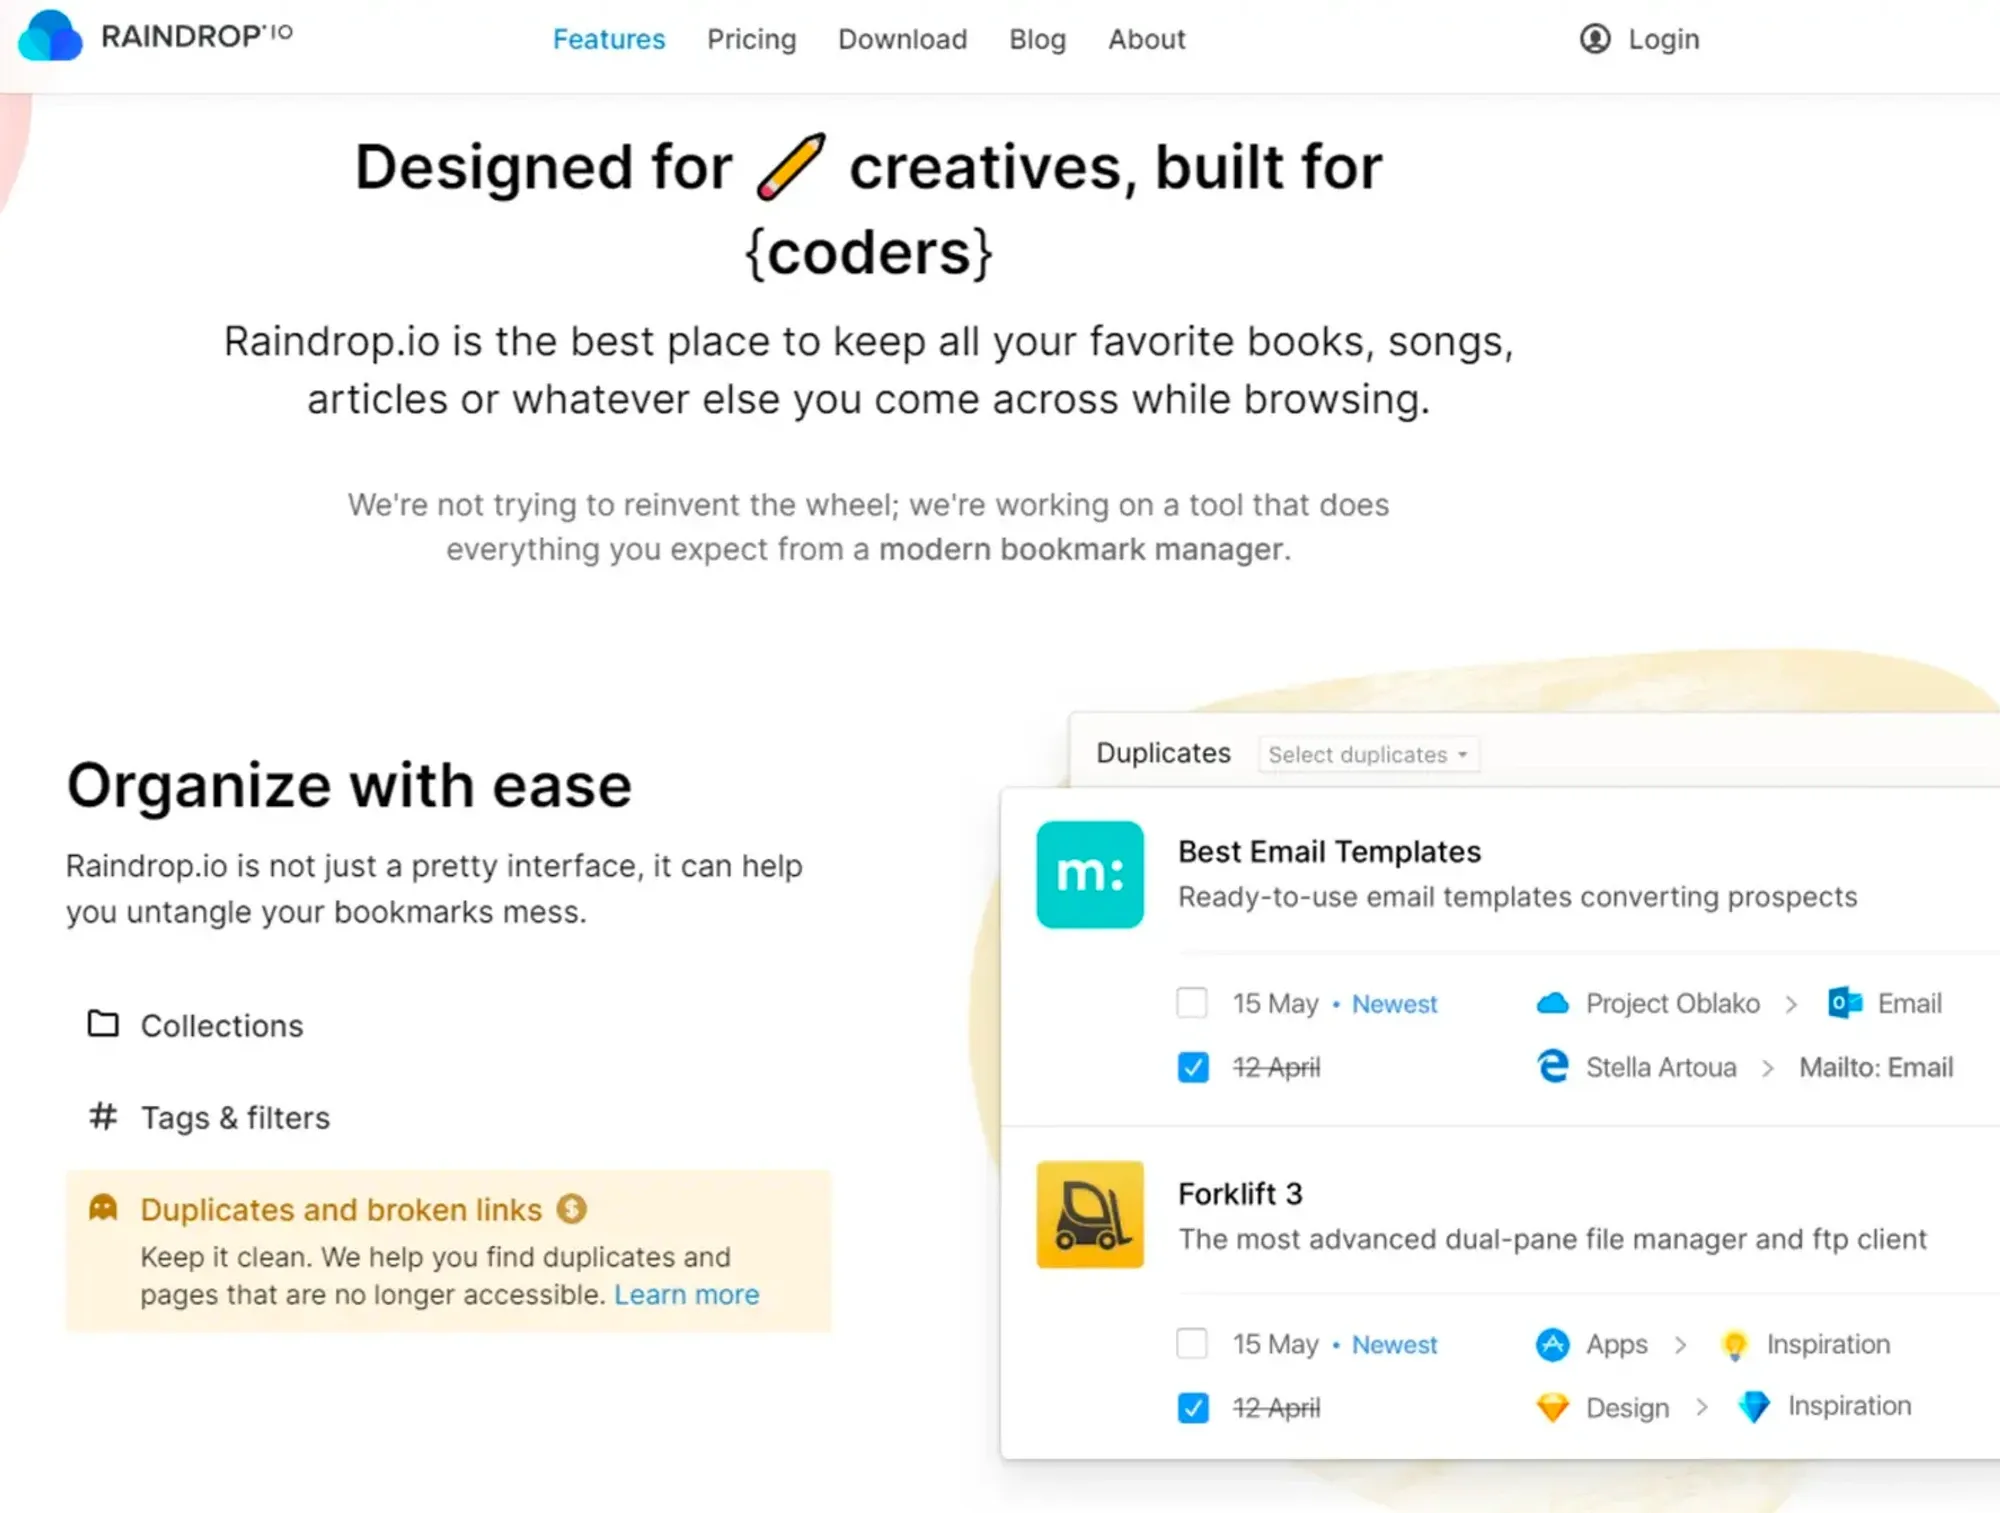
Task: Click Newest label under Forklift 3
Action: 1394,1345
